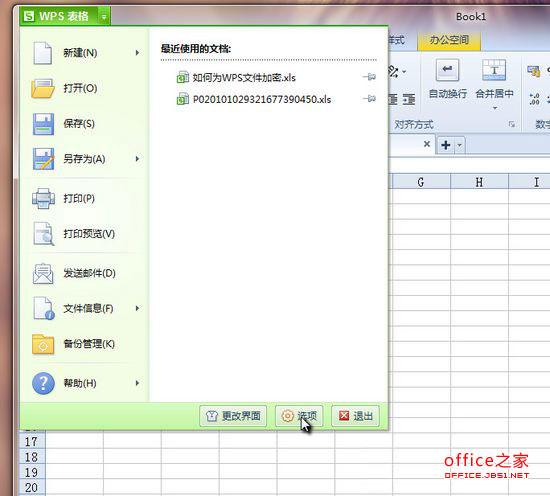Pin 如何为WPS文件加密.xls to recent list
The width and height of the screenshot is (550, 496).
[x=369, y=77]
